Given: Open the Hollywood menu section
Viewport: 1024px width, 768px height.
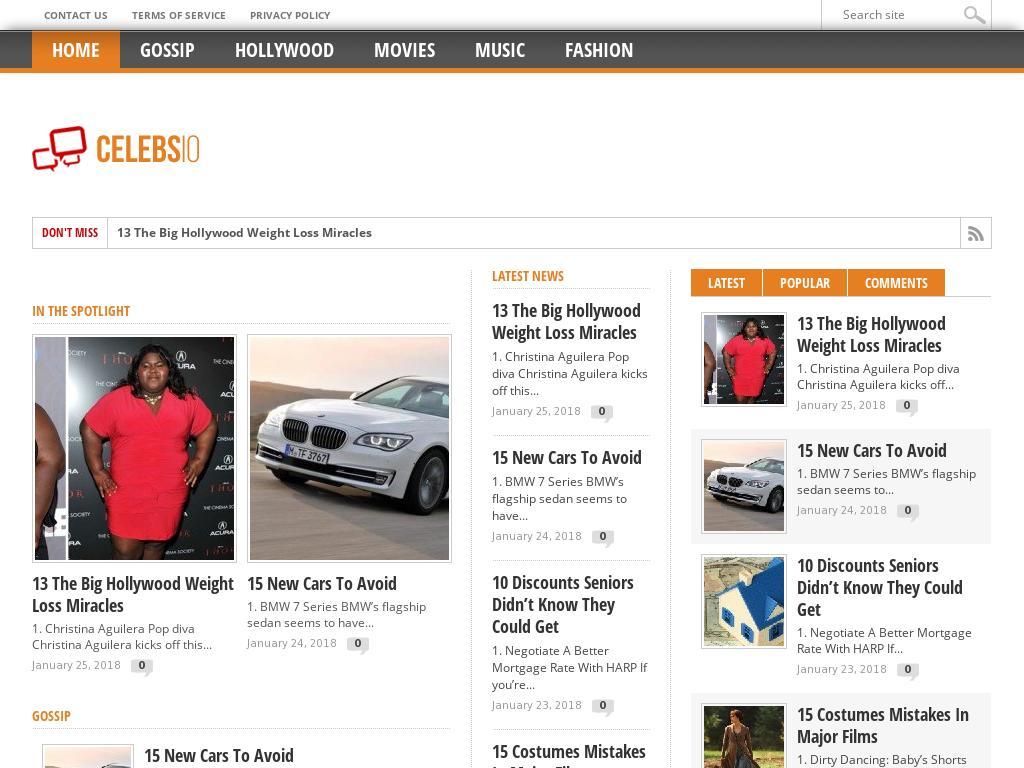Looking at the screenshot, I should coord(284,50).
